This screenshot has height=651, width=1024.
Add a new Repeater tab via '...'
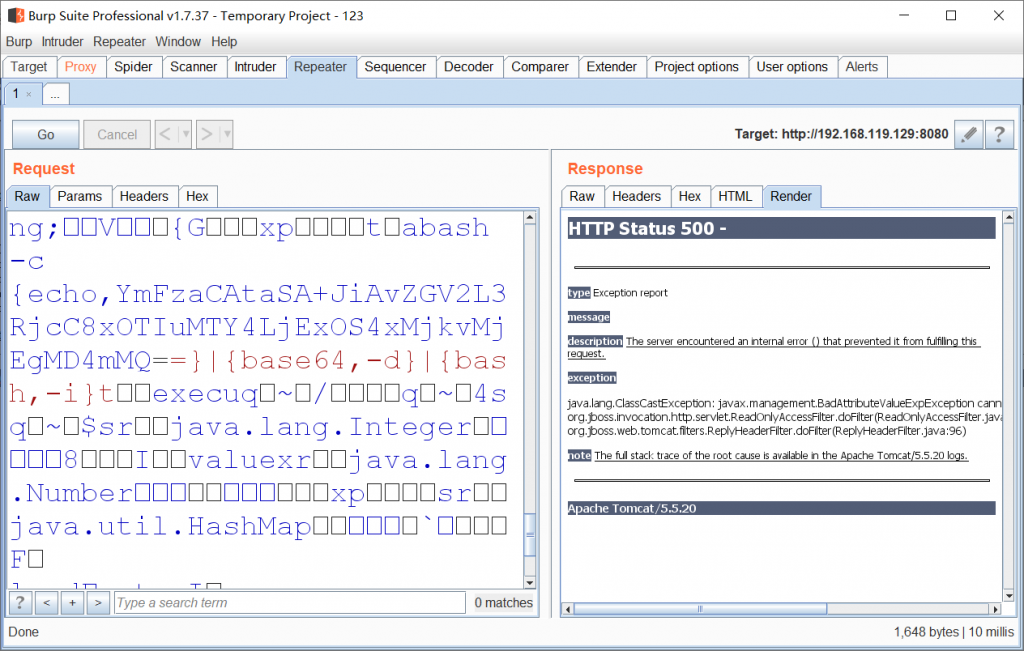pos(56,95)
